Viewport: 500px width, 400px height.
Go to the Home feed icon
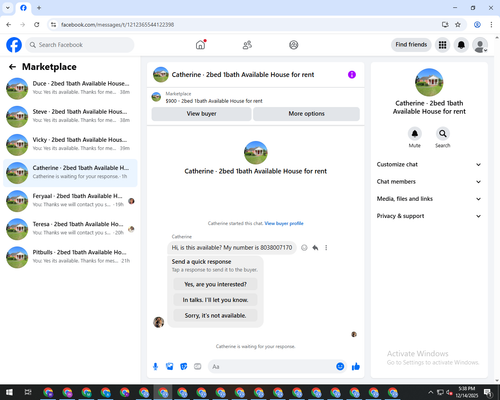coord(200,45)
